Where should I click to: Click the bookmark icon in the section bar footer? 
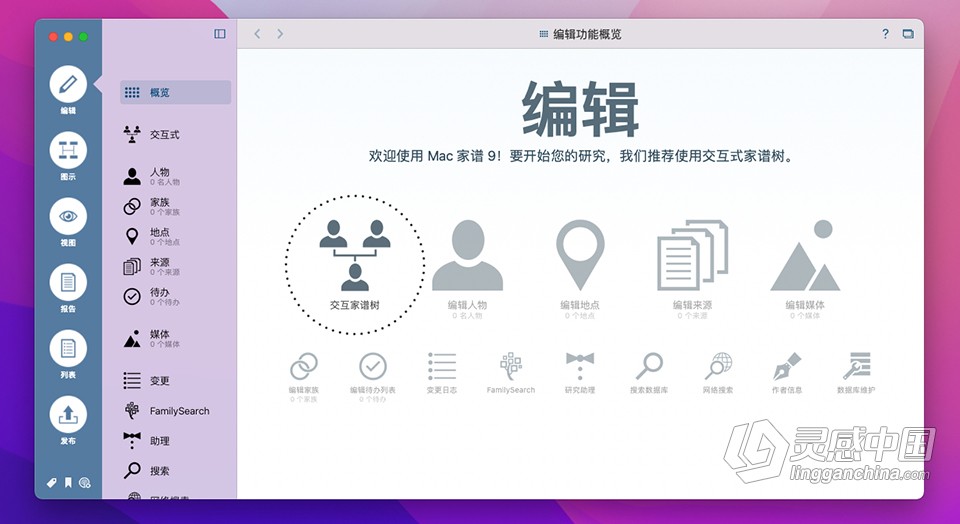pyautogui.click(x=68, y=483)
